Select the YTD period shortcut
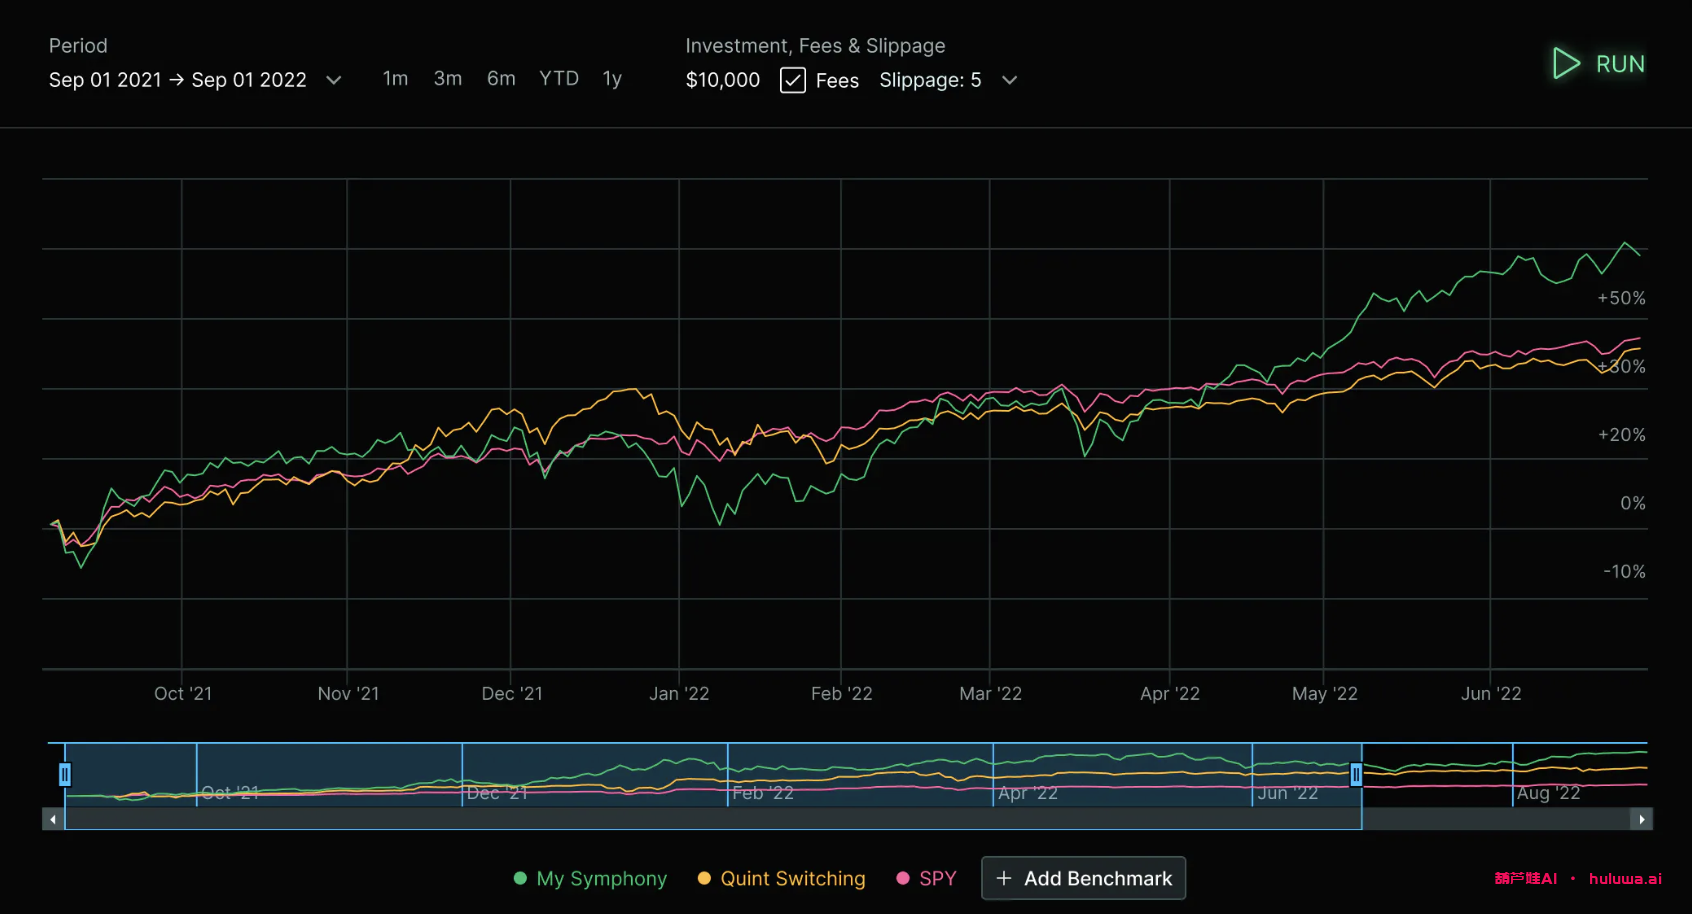The image size is (1692, 914). click(x=559, y=78)
